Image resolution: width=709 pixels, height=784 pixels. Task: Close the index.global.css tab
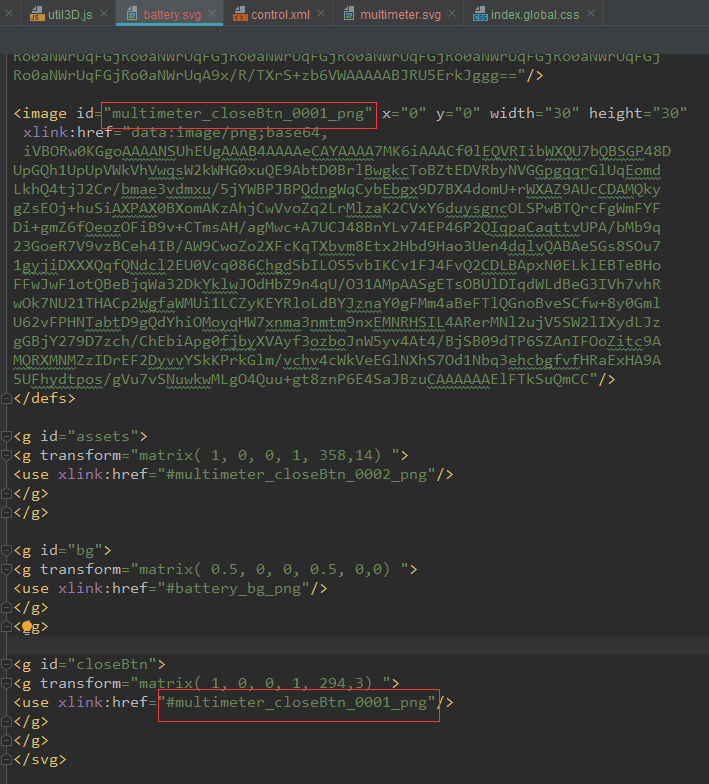click(x=591, y=14)
